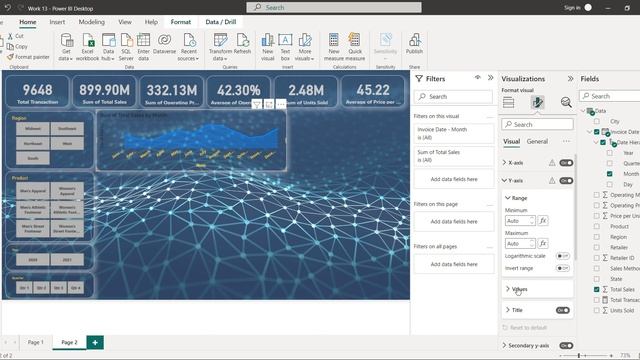Open the Home ribbon tab
The height and width of the screenshot is (360, 640).
(x=28, y=22)
